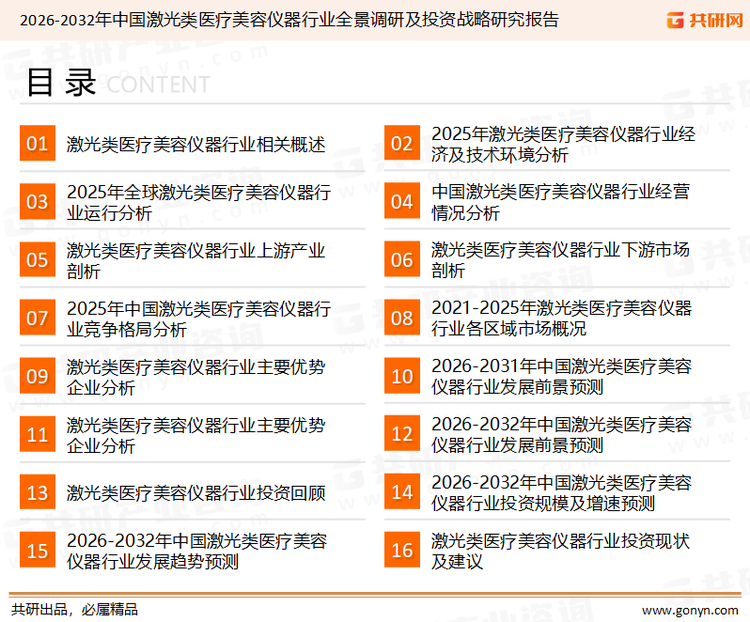Open the 行业发展趋势预测 chapter entry
The image size is (750, 622).
(196, 551)
